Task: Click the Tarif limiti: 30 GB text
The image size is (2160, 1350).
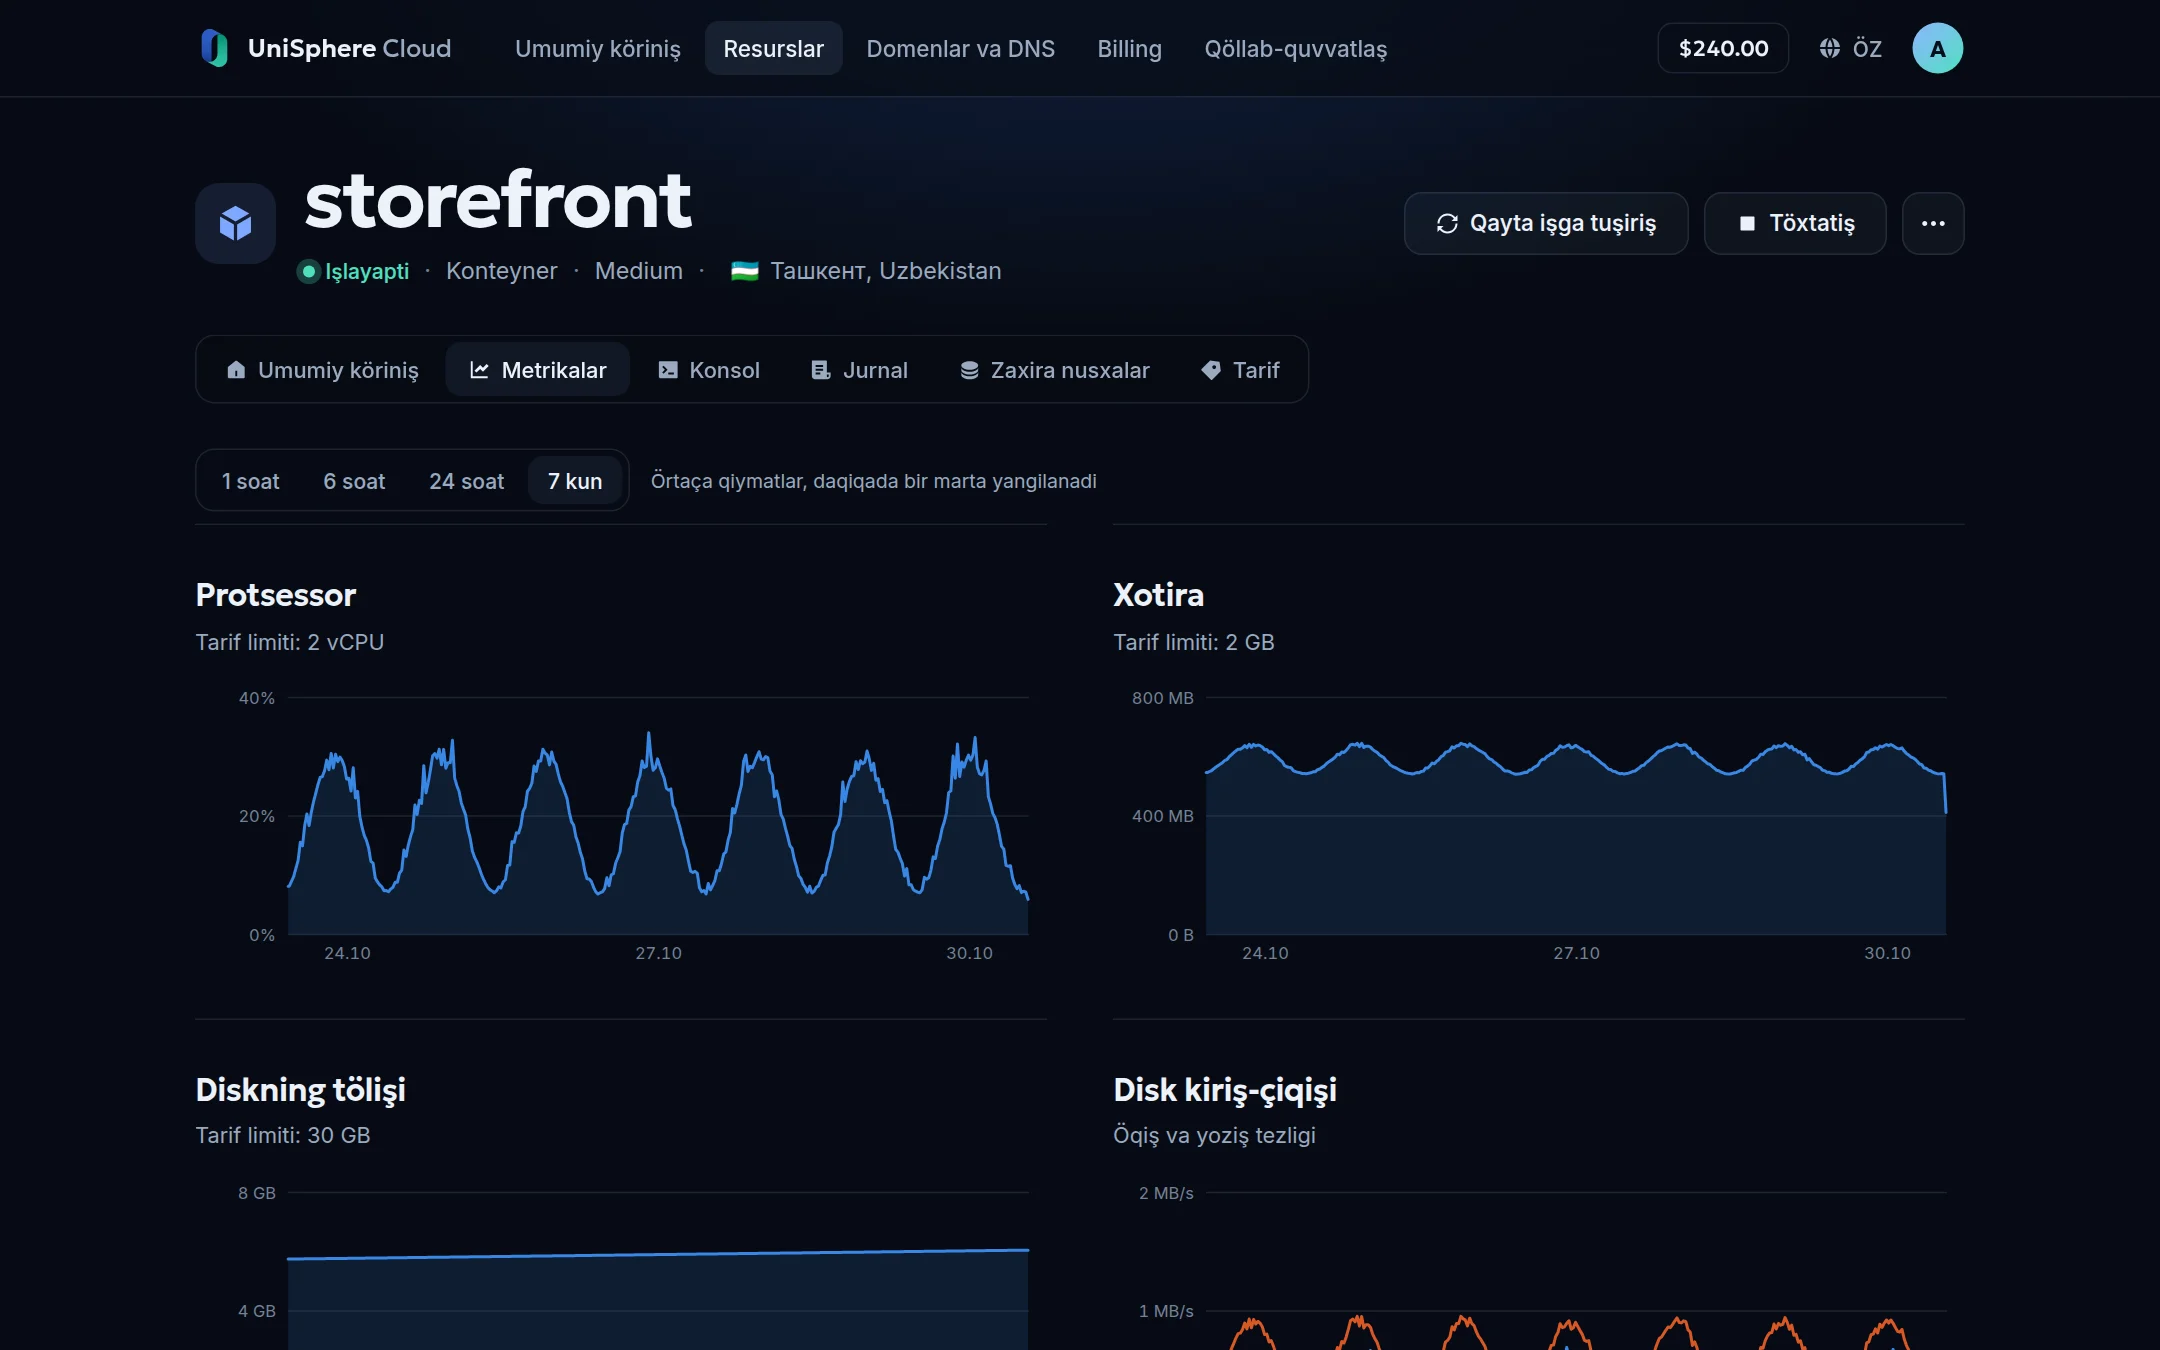Action: point(283,1135)
